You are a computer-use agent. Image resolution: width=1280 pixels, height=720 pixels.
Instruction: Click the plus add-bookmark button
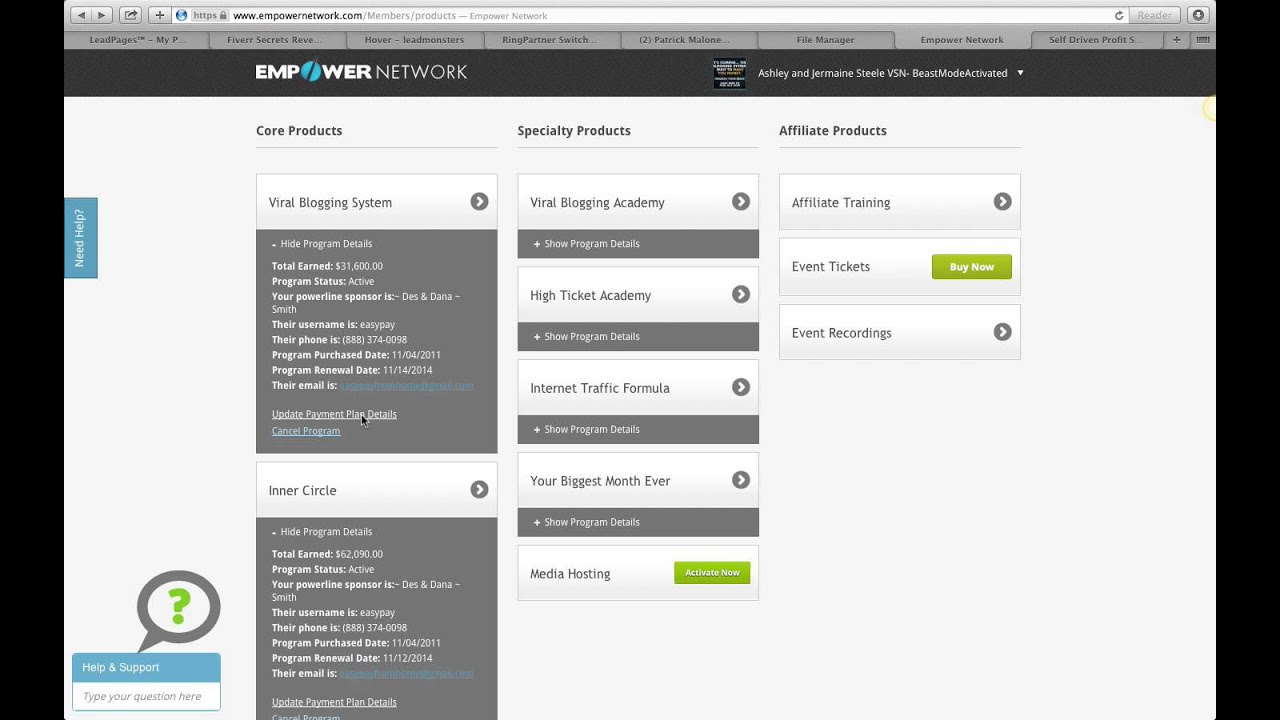[x=159, y=15]
